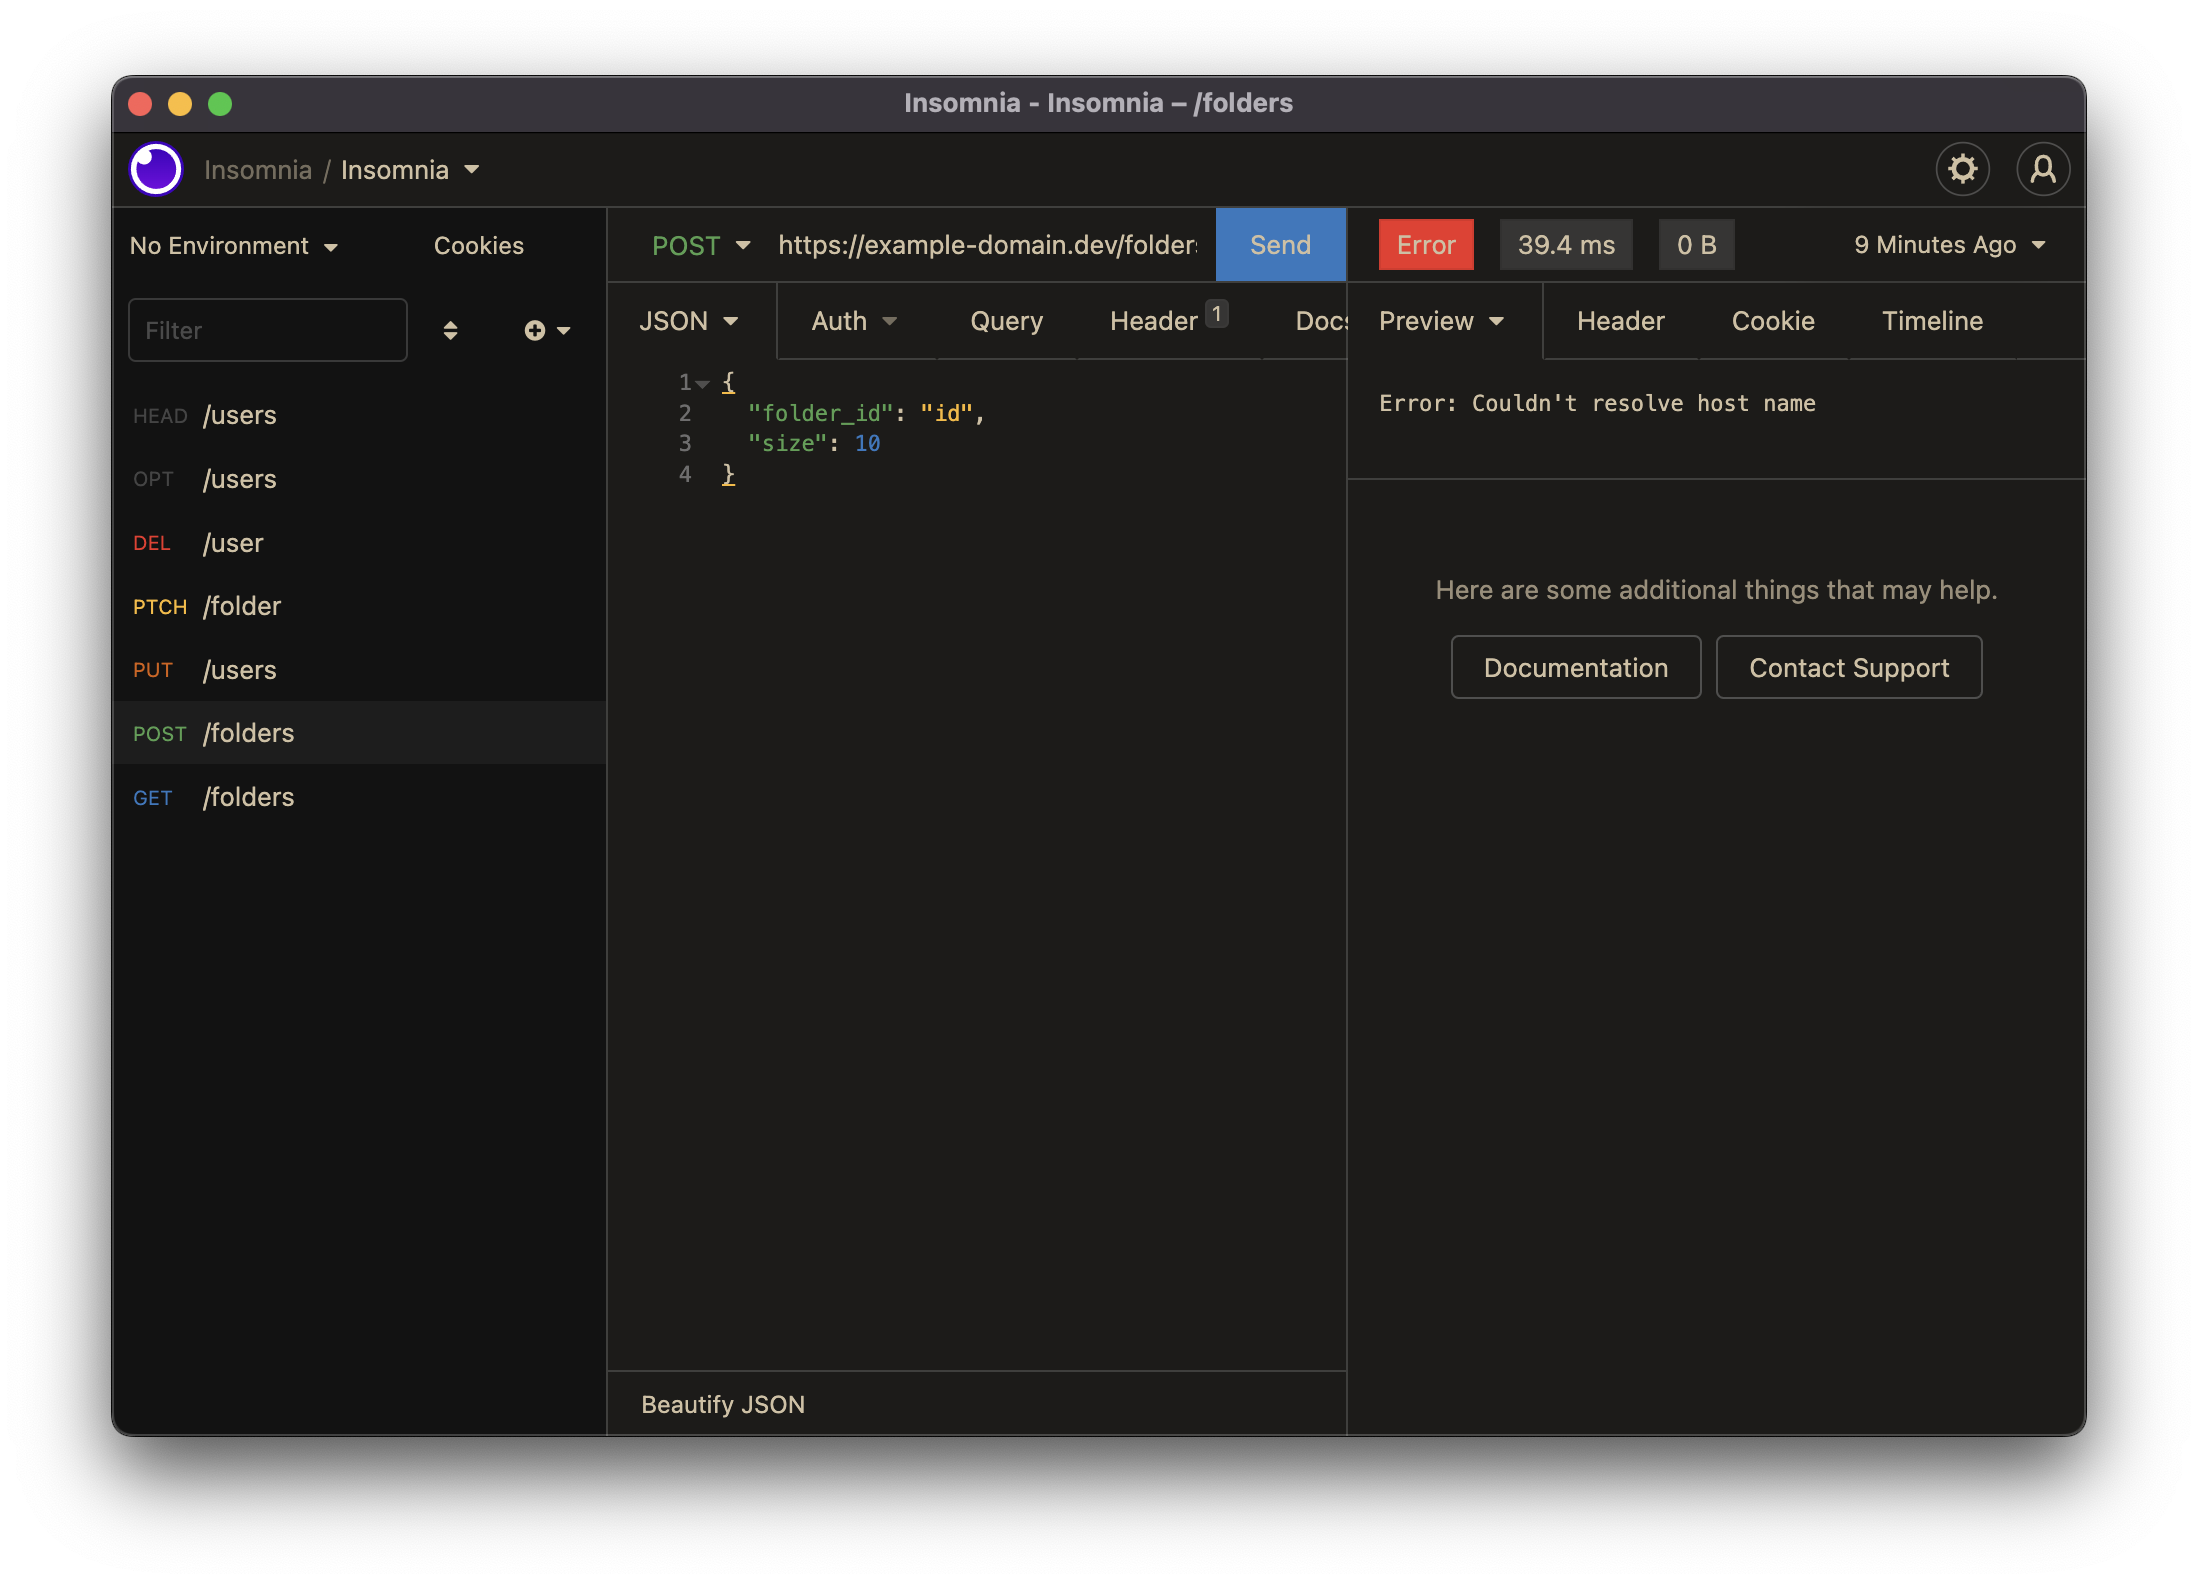Click into the Filter input field
Image resolution: width=2198 pixels, height=1584 pixels.
click(267, 330)
